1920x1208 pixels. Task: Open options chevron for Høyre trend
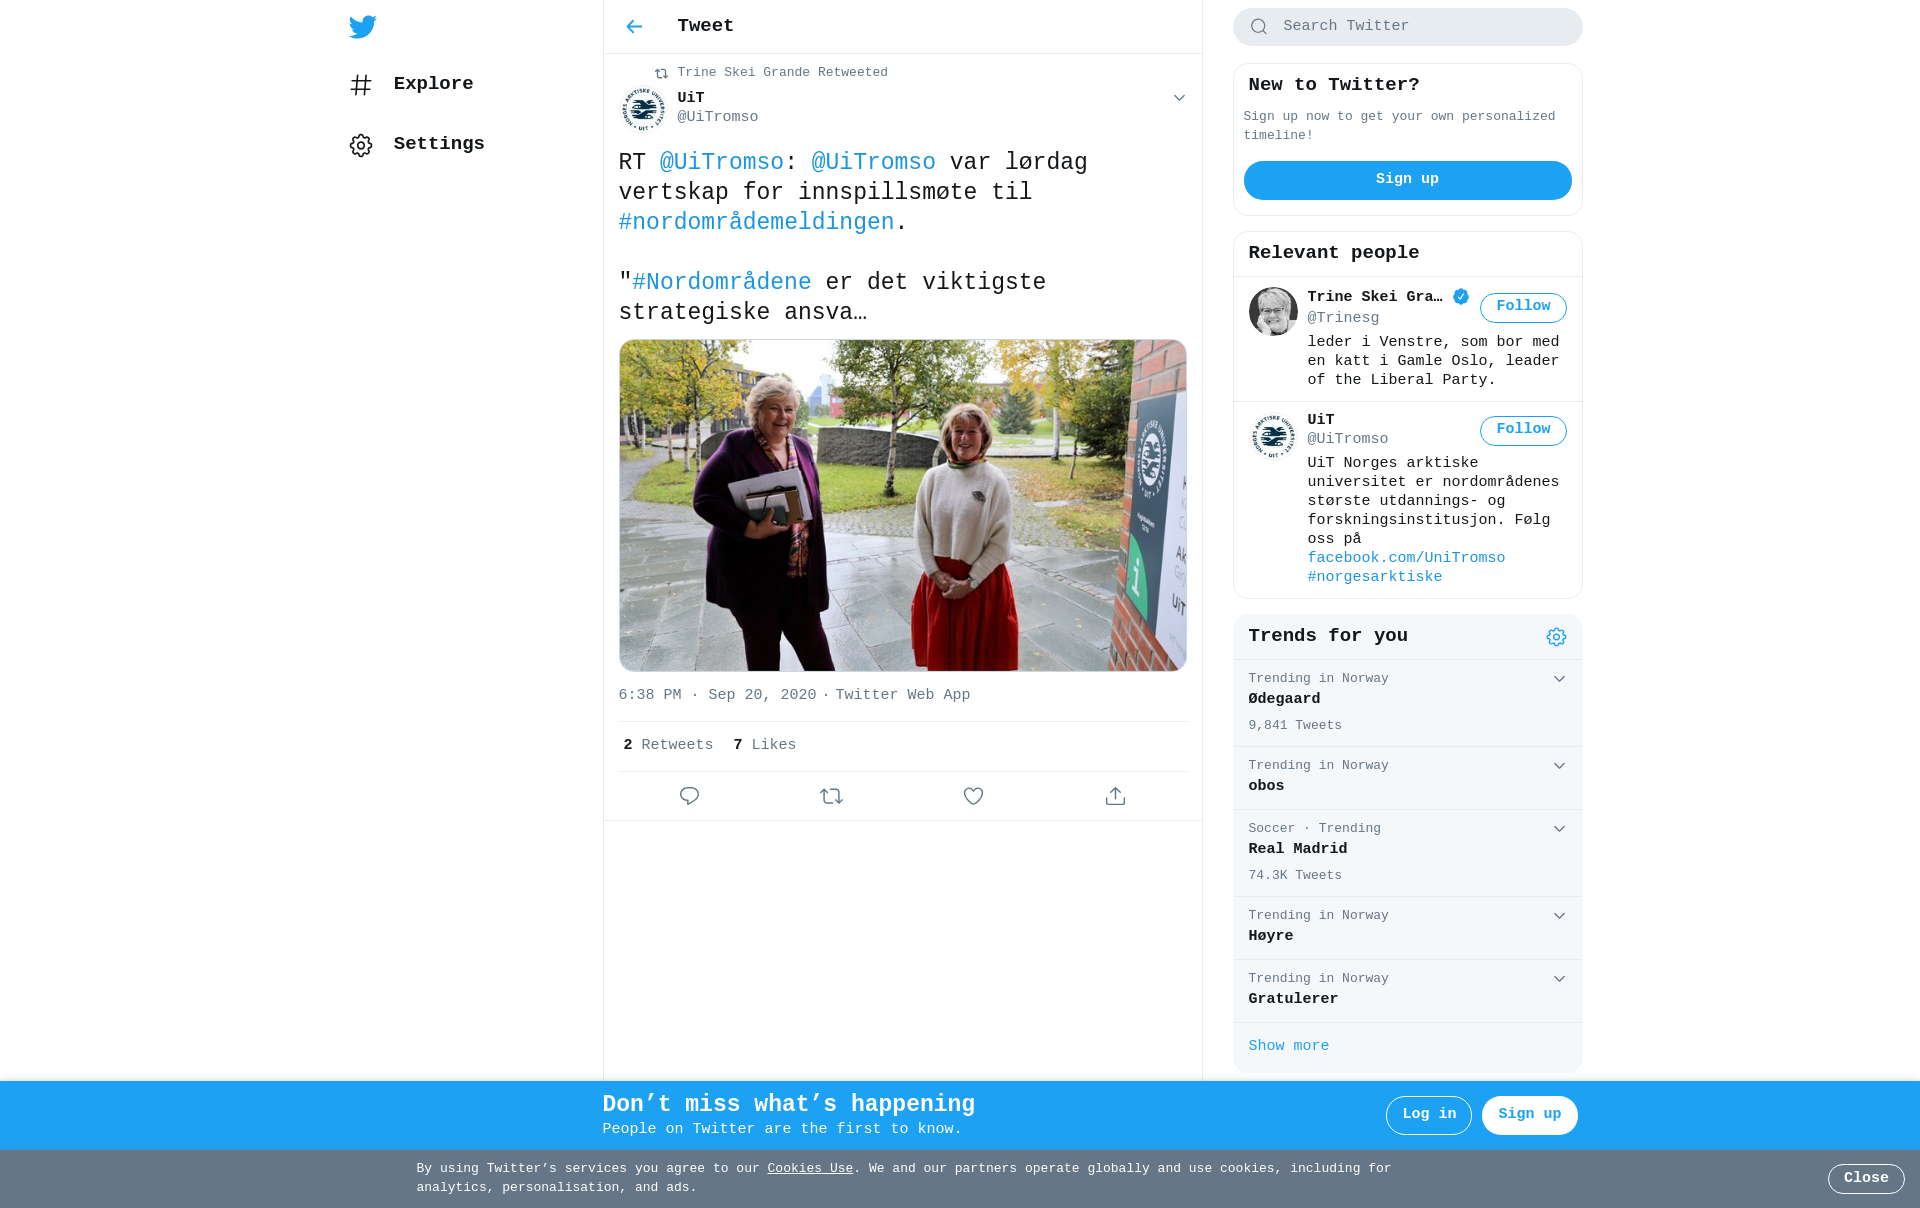1559,916
